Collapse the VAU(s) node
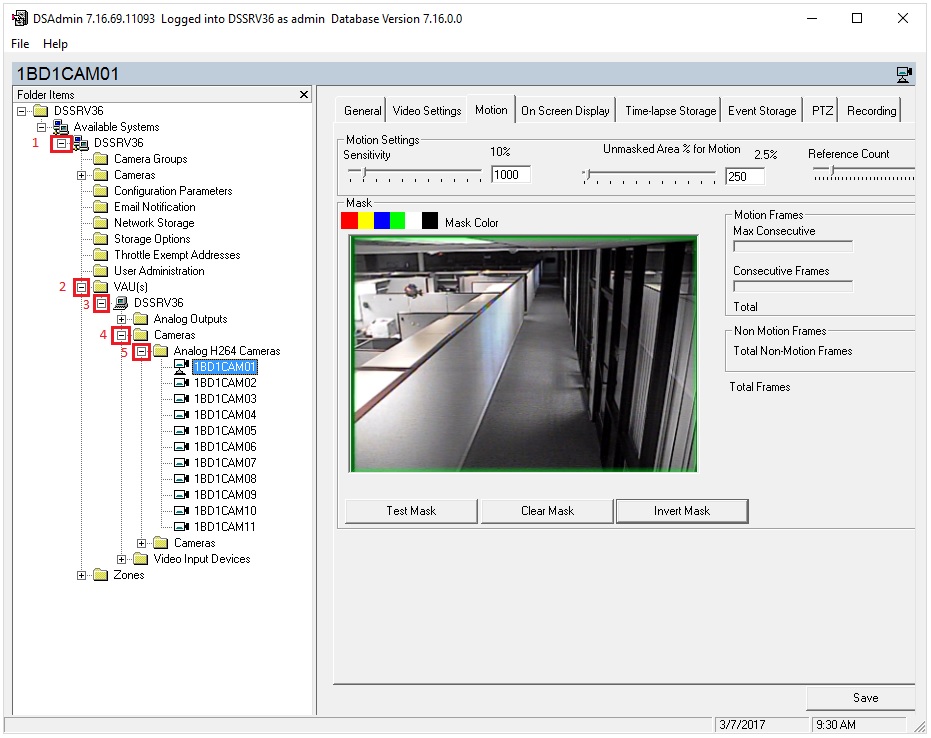 (x=80, y=286)
